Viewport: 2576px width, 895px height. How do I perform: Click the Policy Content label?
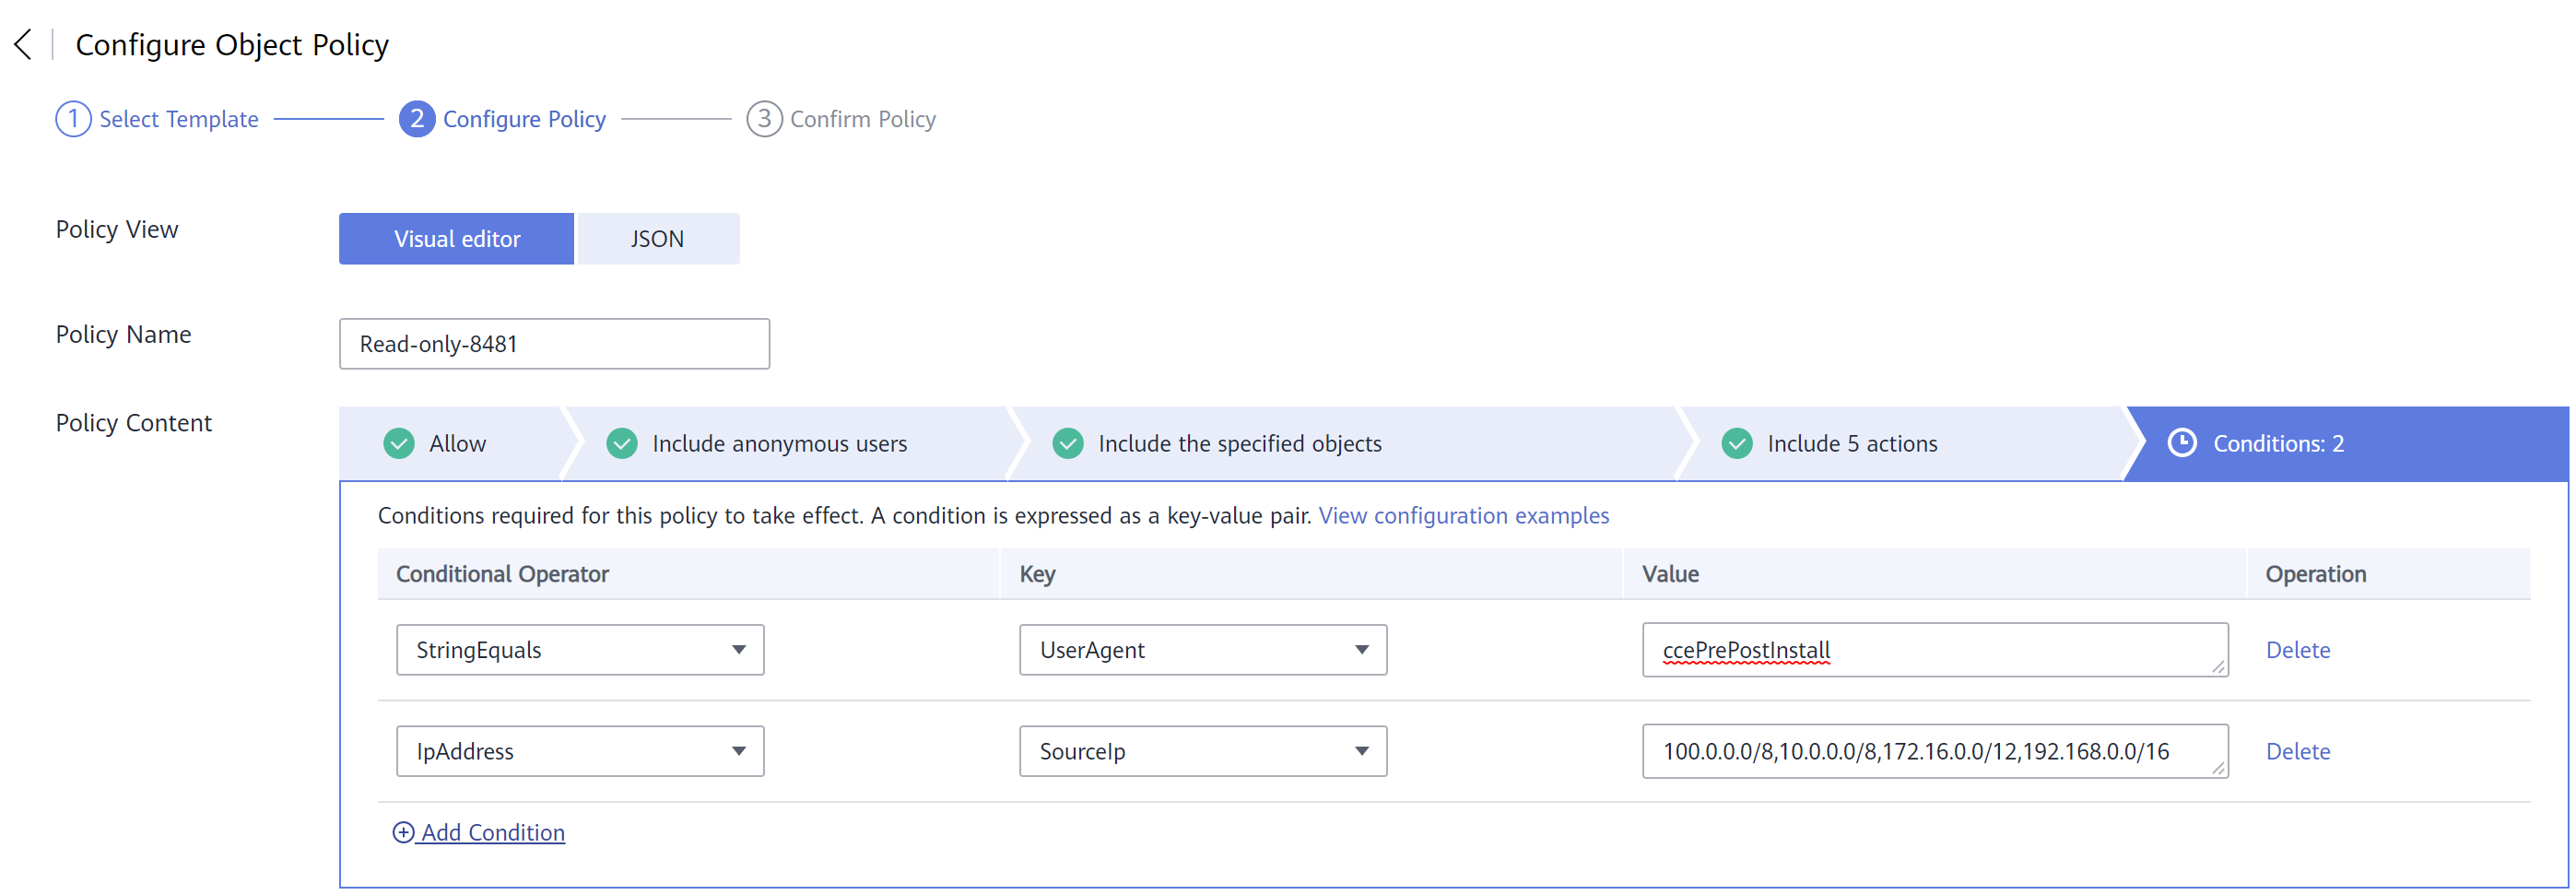[134, 423]
